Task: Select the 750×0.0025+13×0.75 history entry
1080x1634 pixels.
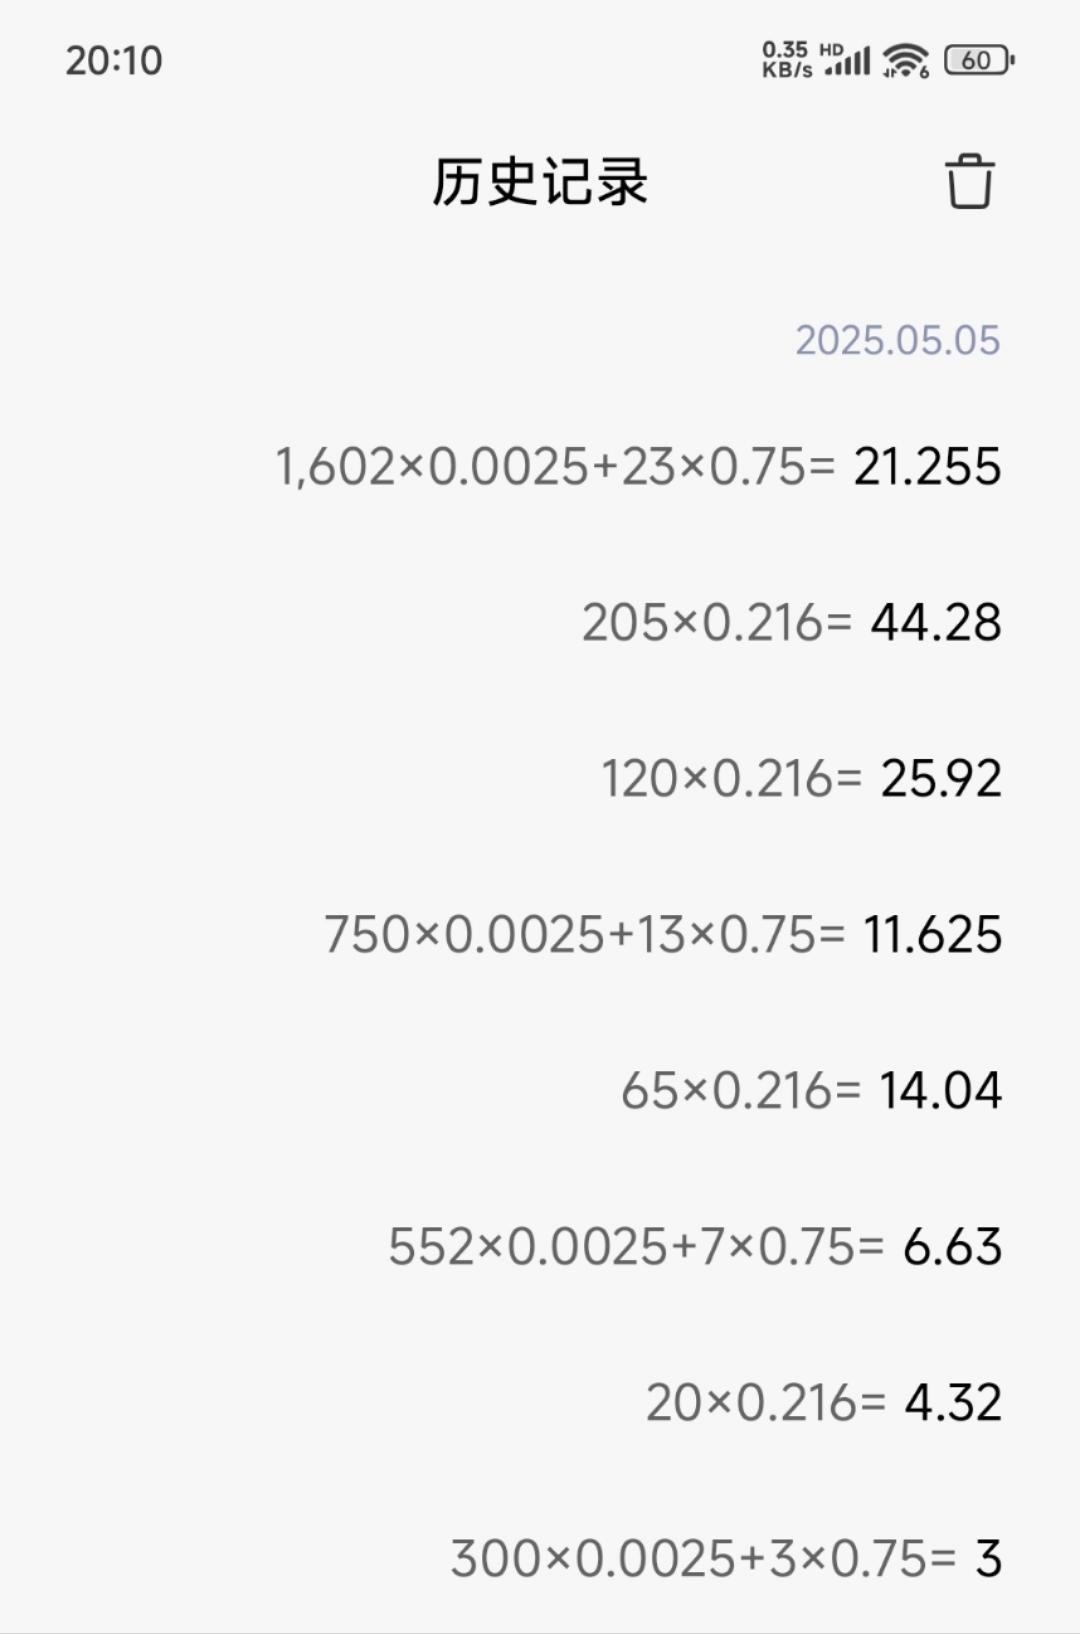Action: click(663, 935)
